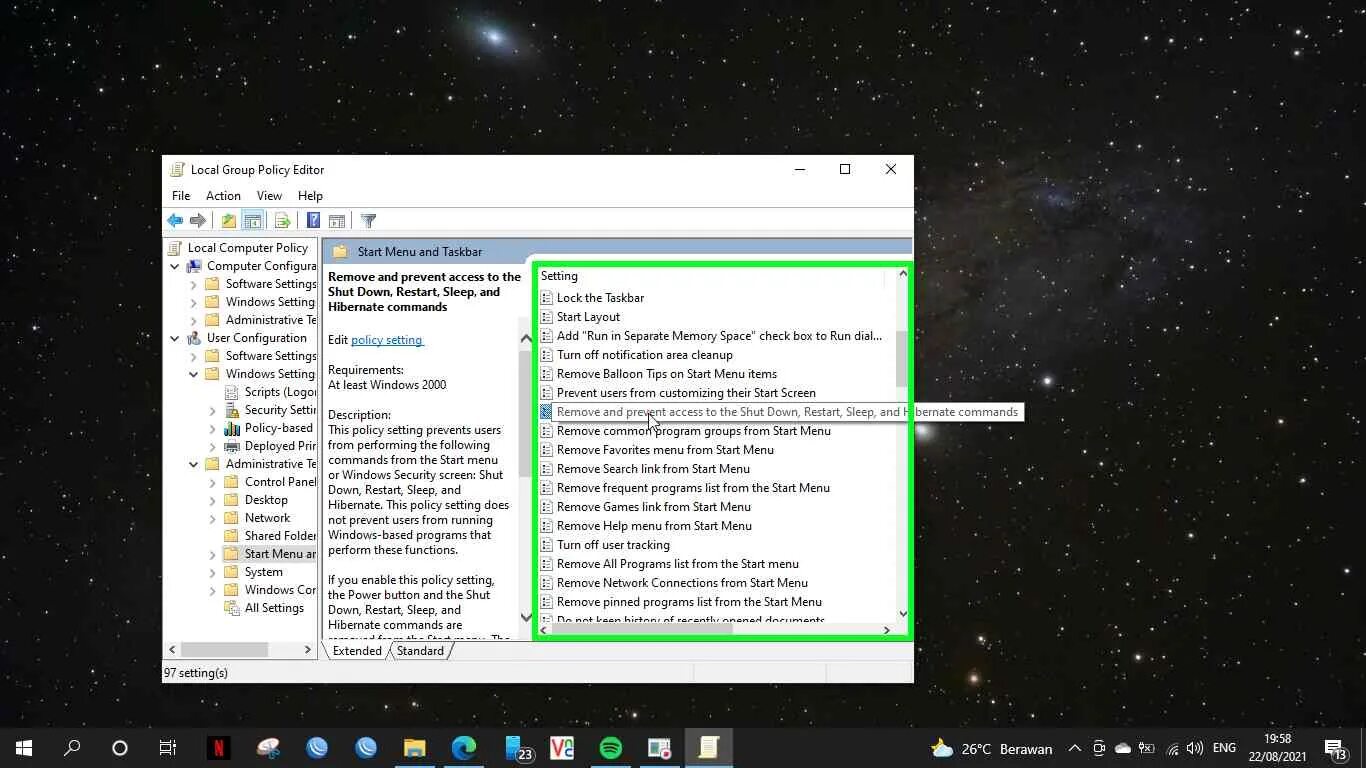Expand the Security Settings node
Image resolution: width=1366 pixels, height=768 pixels.
click(x=212, y=410)
